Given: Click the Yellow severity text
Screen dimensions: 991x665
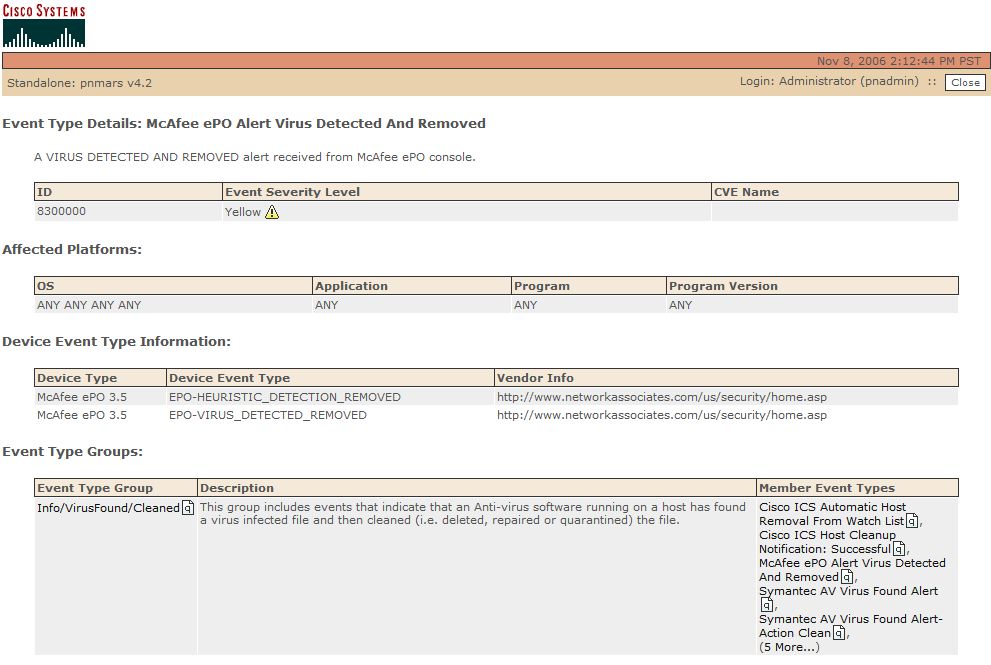Looking at the screenshot, I should pyautogui.click(x=243, y=212).
